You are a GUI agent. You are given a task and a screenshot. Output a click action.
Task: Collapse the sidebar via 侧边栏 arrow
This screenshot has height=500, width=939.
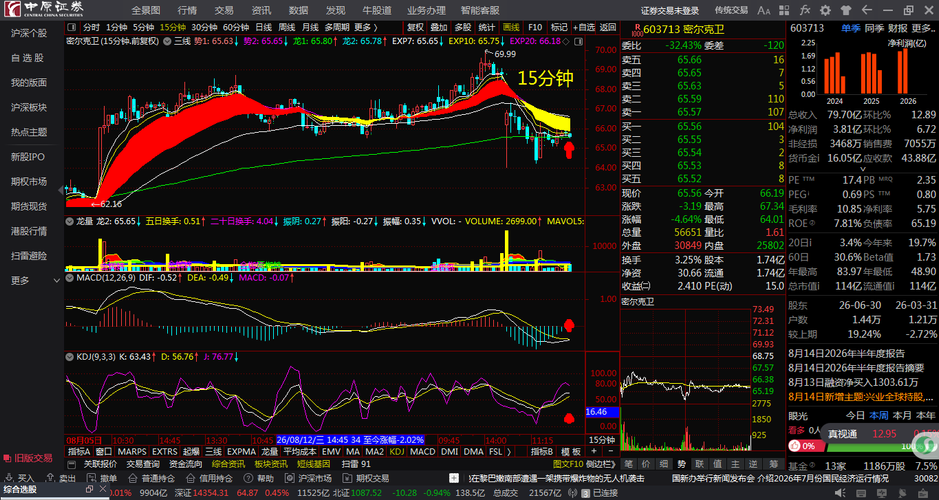click(599, 464)
